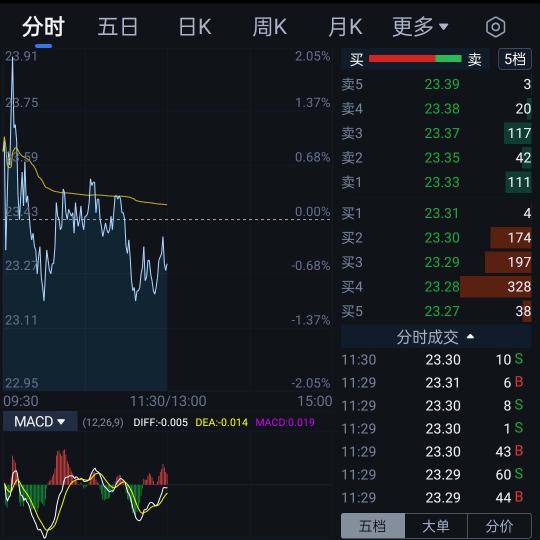Click 卖5 row at 23.39
Screen dimensions: 540x540
point(436,84)
